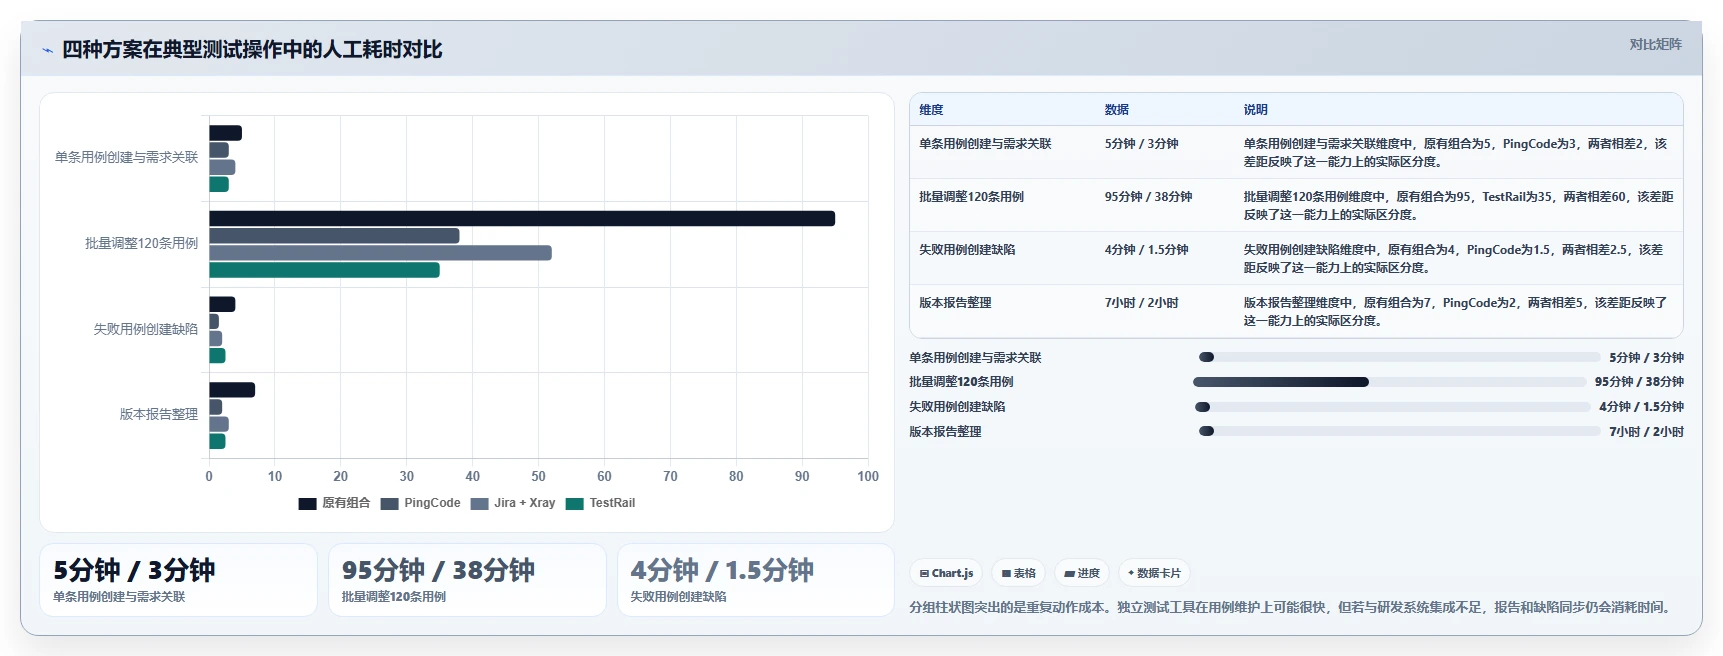
Task: Select the table cell 单条用例创建与需求关联
Action: tap(985, 144)
